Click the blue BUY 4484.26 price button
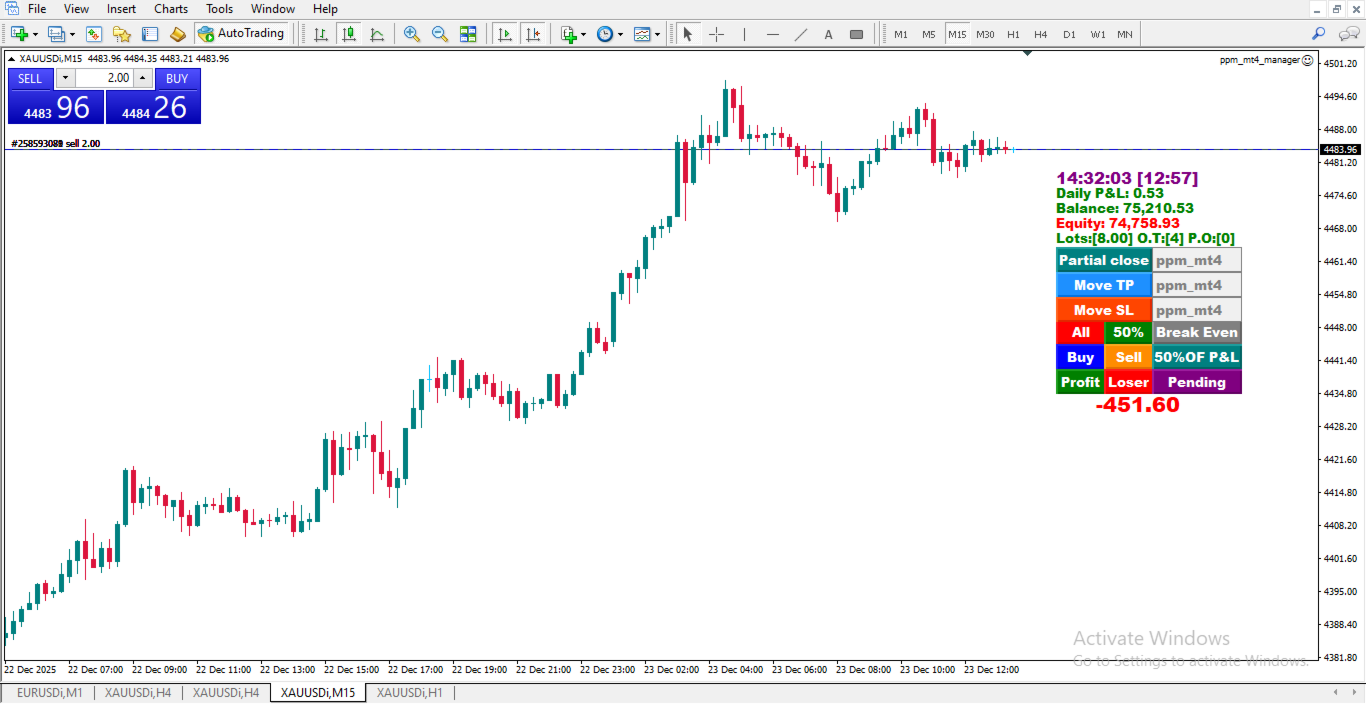This screenshot has height=704, width=1366. [x=154, y=107]
